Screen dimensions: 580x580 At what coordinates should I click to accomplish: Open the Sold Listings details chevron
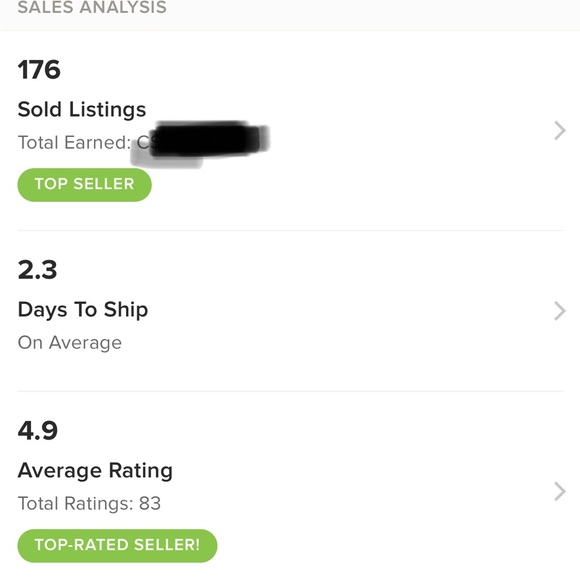pos(560,131)
